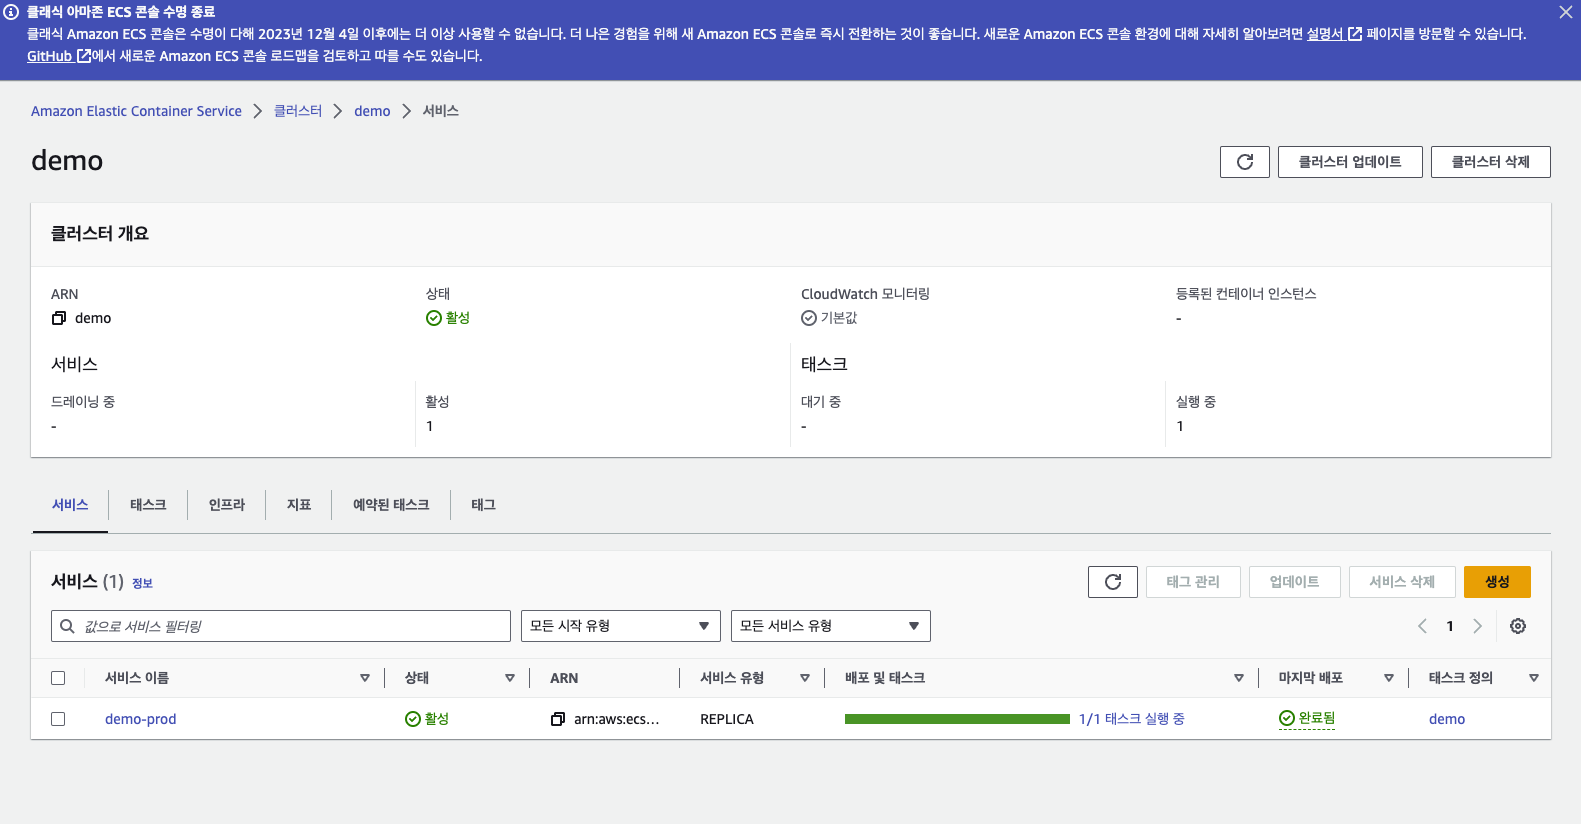Open the 1/1 태스크 실행 중 link
Screen dimensions: 1581x824
(1132, 719)
